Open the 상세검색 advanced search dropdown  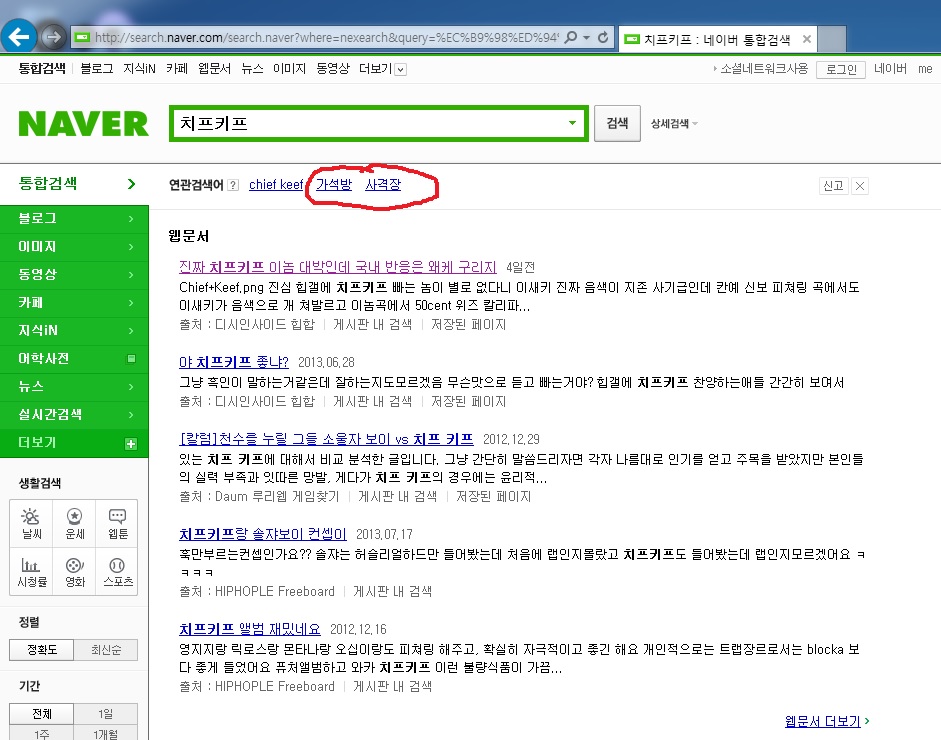(674, 124)
